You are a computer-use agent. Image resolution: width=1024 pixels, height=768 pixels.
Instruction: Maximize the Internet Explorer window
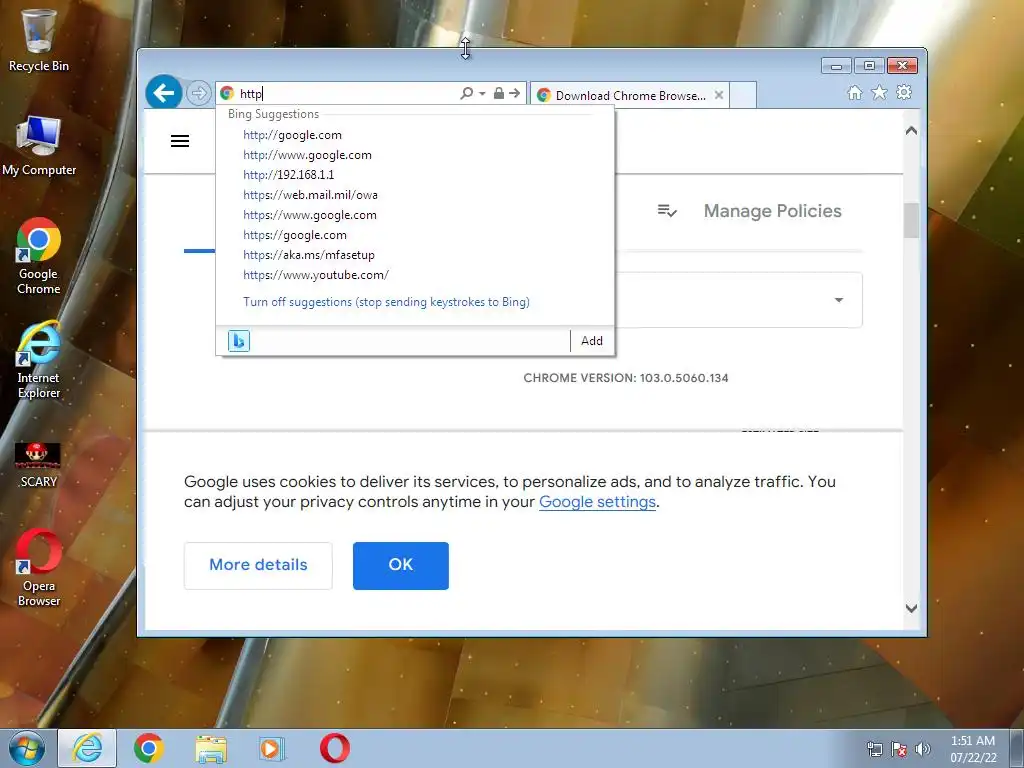869,66
